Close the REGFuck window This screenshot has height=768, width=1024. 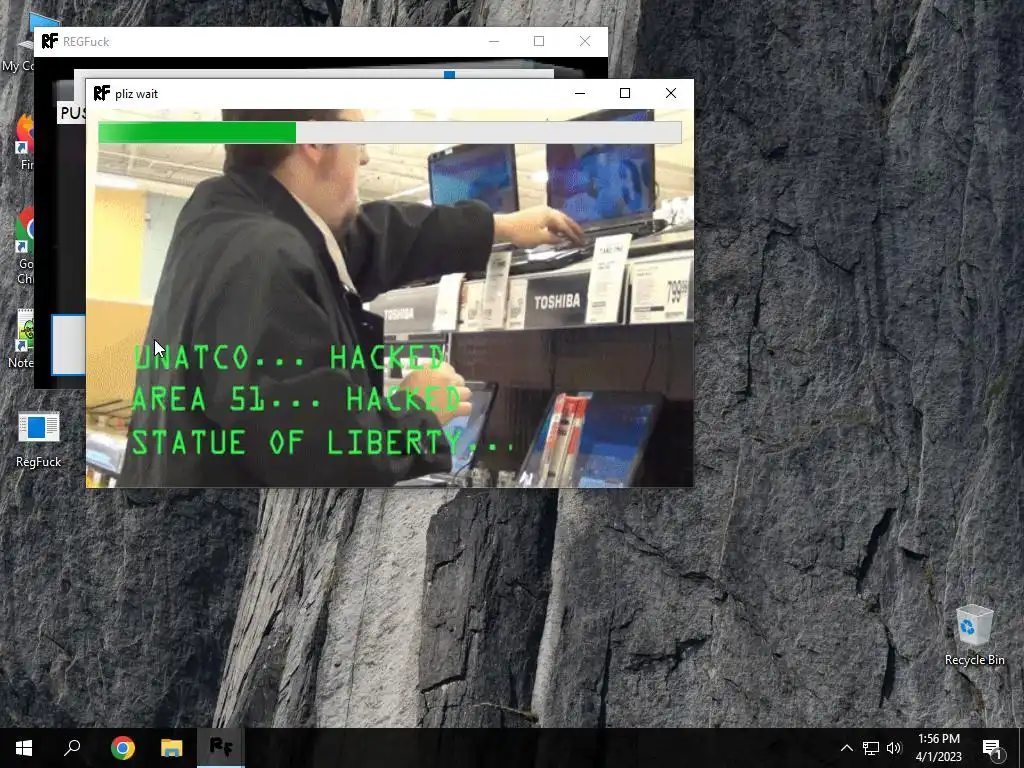584,41
